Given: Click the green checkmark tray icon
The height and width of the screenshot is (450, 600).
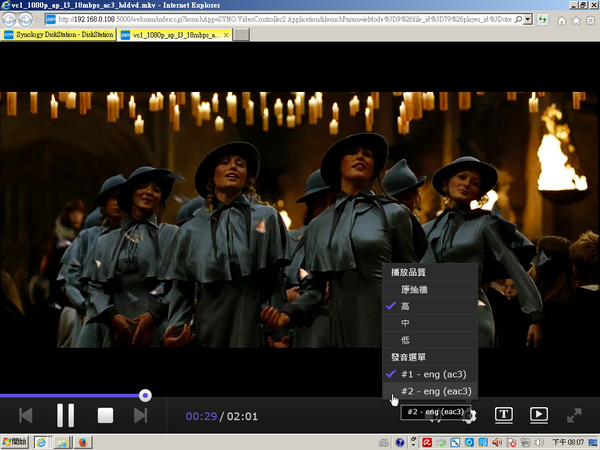Looking at the screenshot, I should tap(441, 442).
